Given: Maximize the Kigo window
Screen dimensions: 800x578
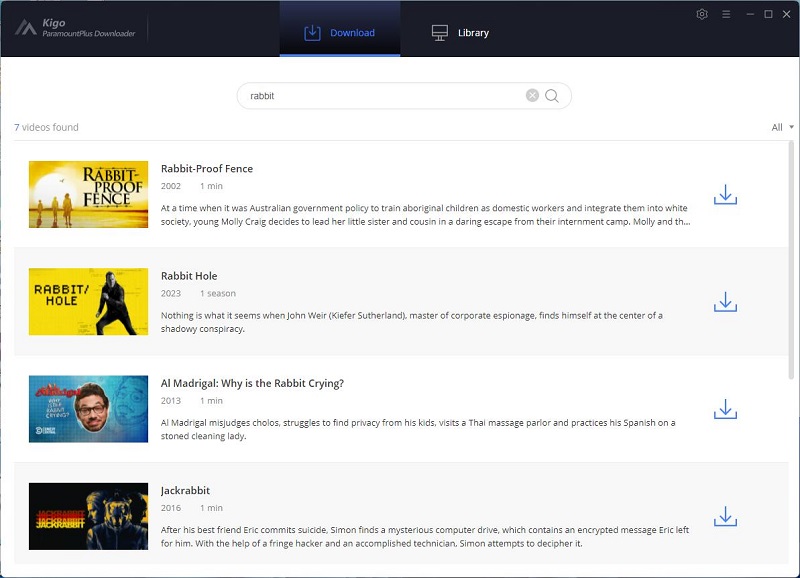Looking at the screenshot, I should pyautogui.click(x=768, y=14).
